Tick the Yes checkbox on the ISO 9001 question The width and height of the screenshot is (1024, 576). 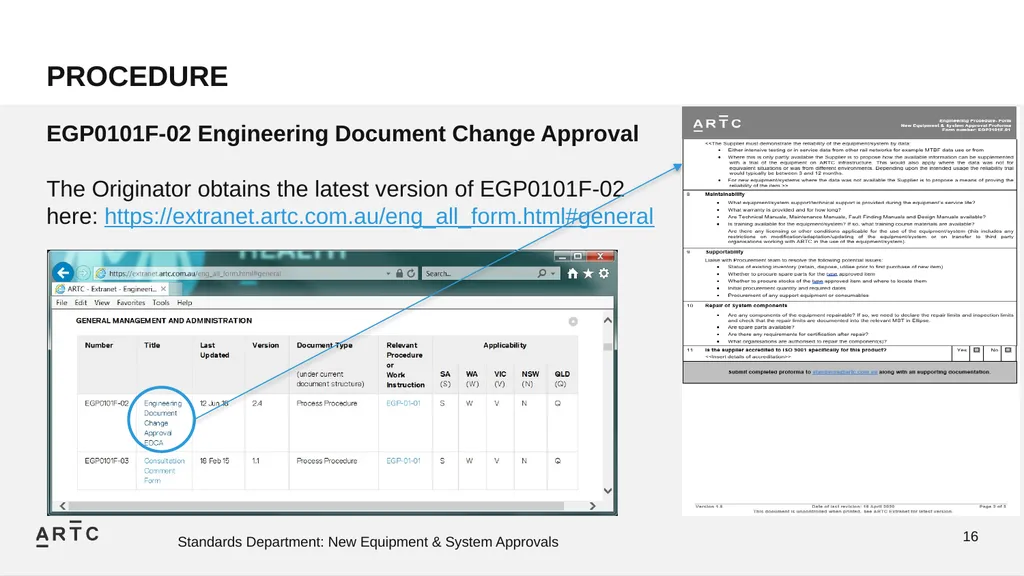(977, 351)
